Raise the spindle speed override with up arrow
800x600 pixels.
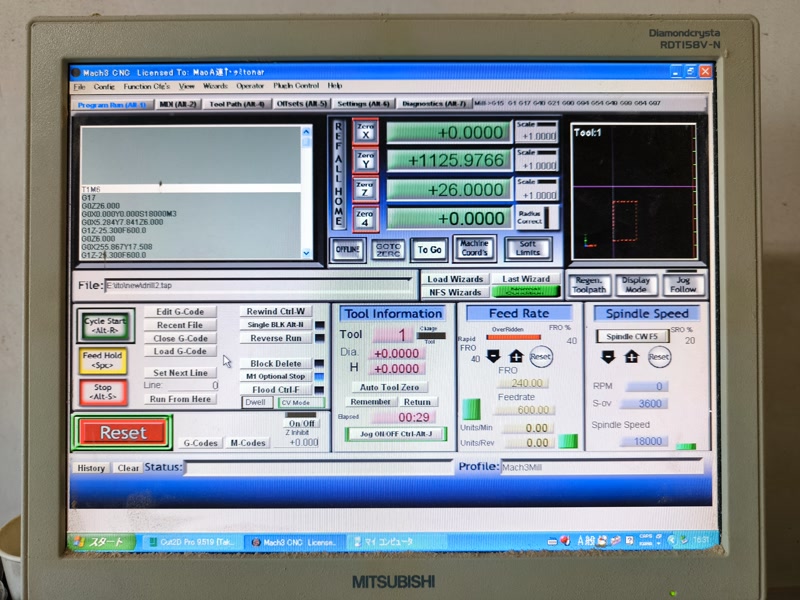coord(632,357)
